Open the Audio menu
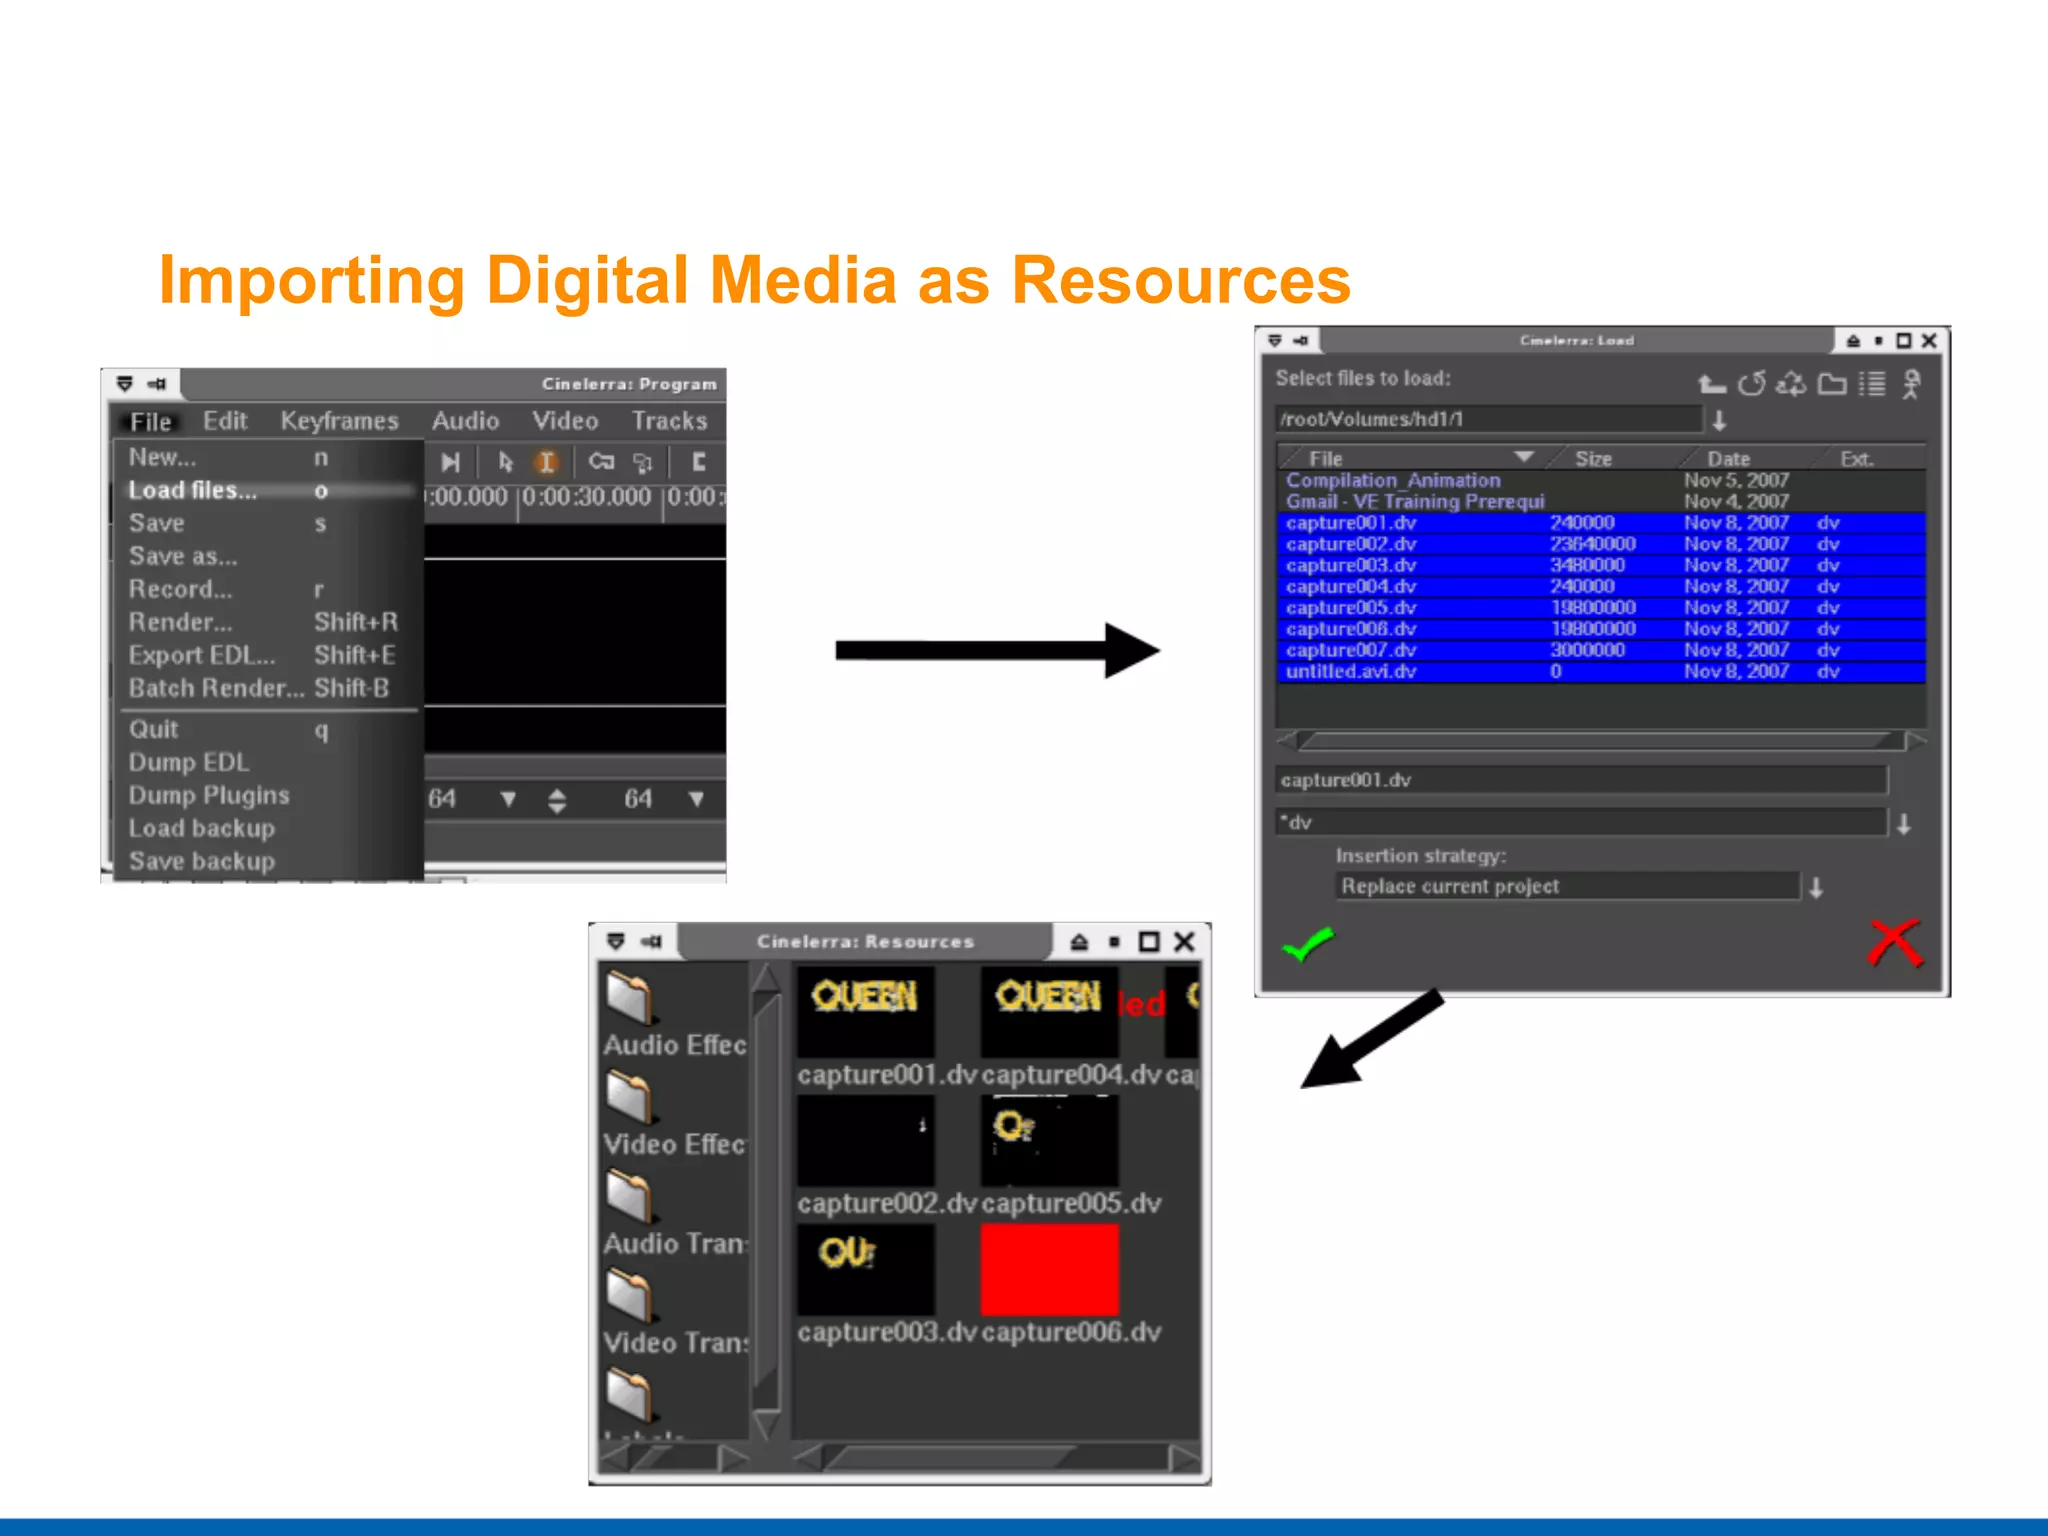This screenshot has width=2048, height=1536. coord(465,421)
